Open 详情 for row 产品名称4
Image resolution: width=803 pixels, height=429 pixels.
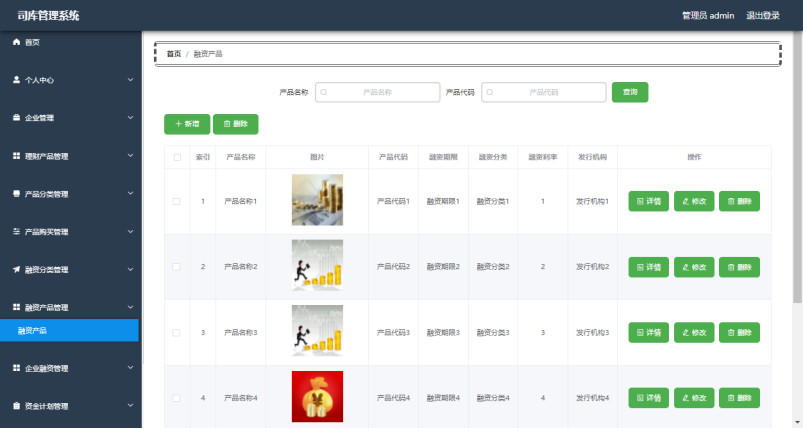(x=648, y=398)
